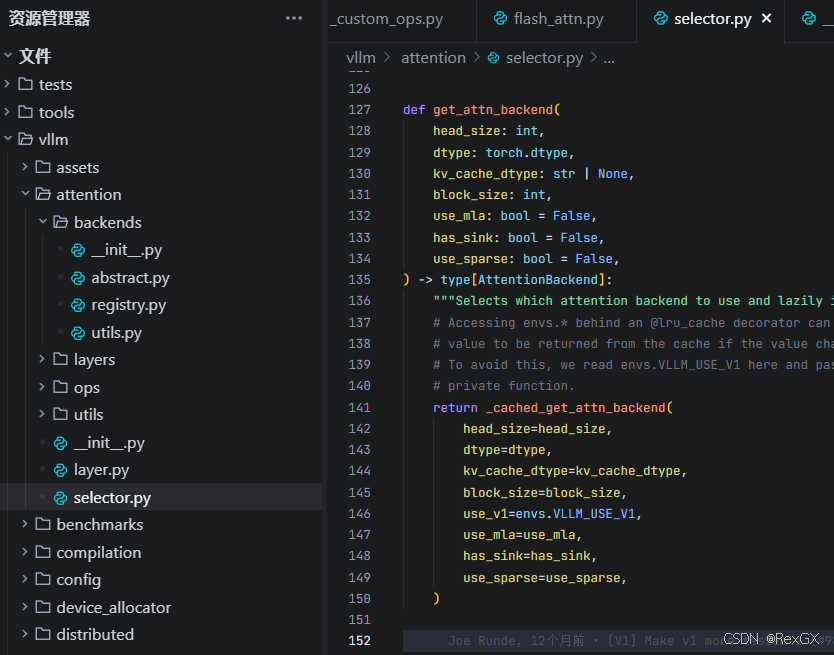Collapse the attention folder chevron
Screen dimensions: 834x655
click(x=25, y=194)
